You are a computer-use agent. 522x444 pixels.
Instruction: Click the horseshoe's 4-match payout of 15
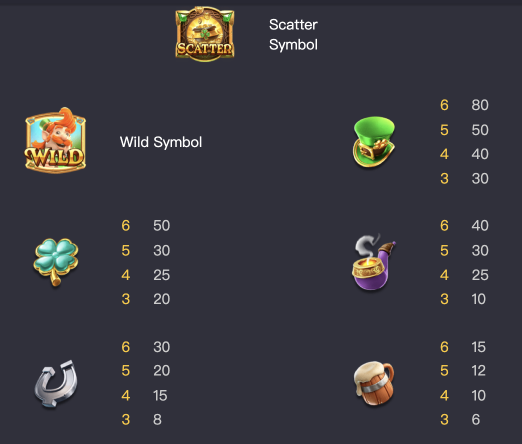160,396
